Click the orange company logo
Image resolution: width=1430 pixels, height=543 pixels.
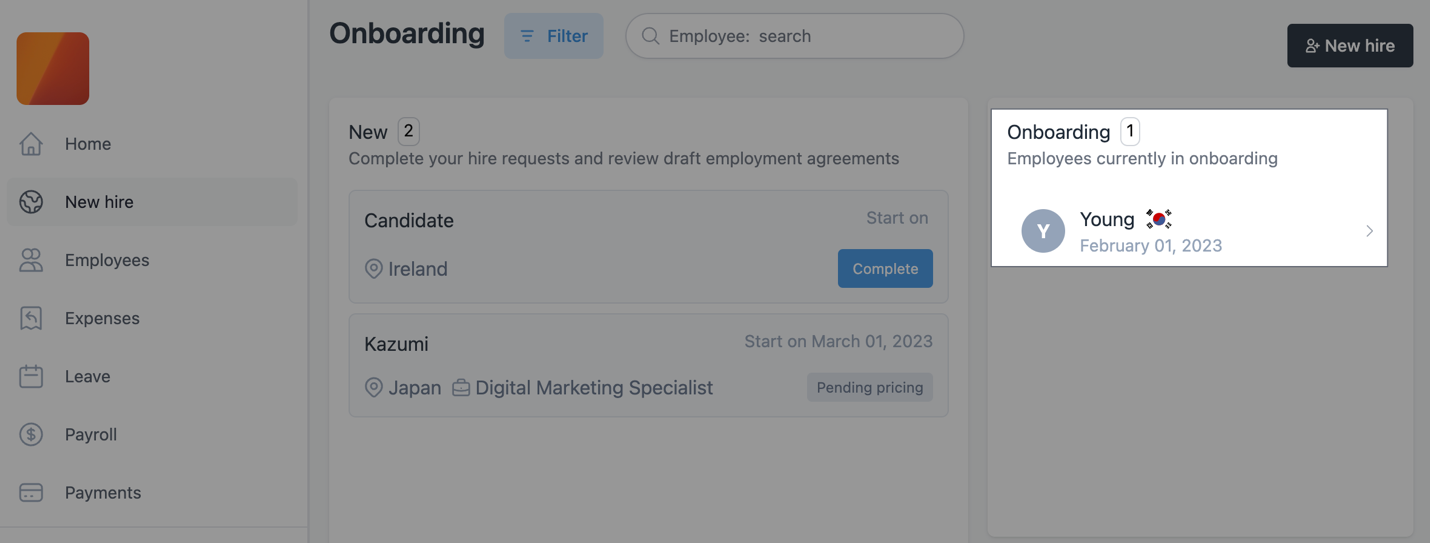53,69
